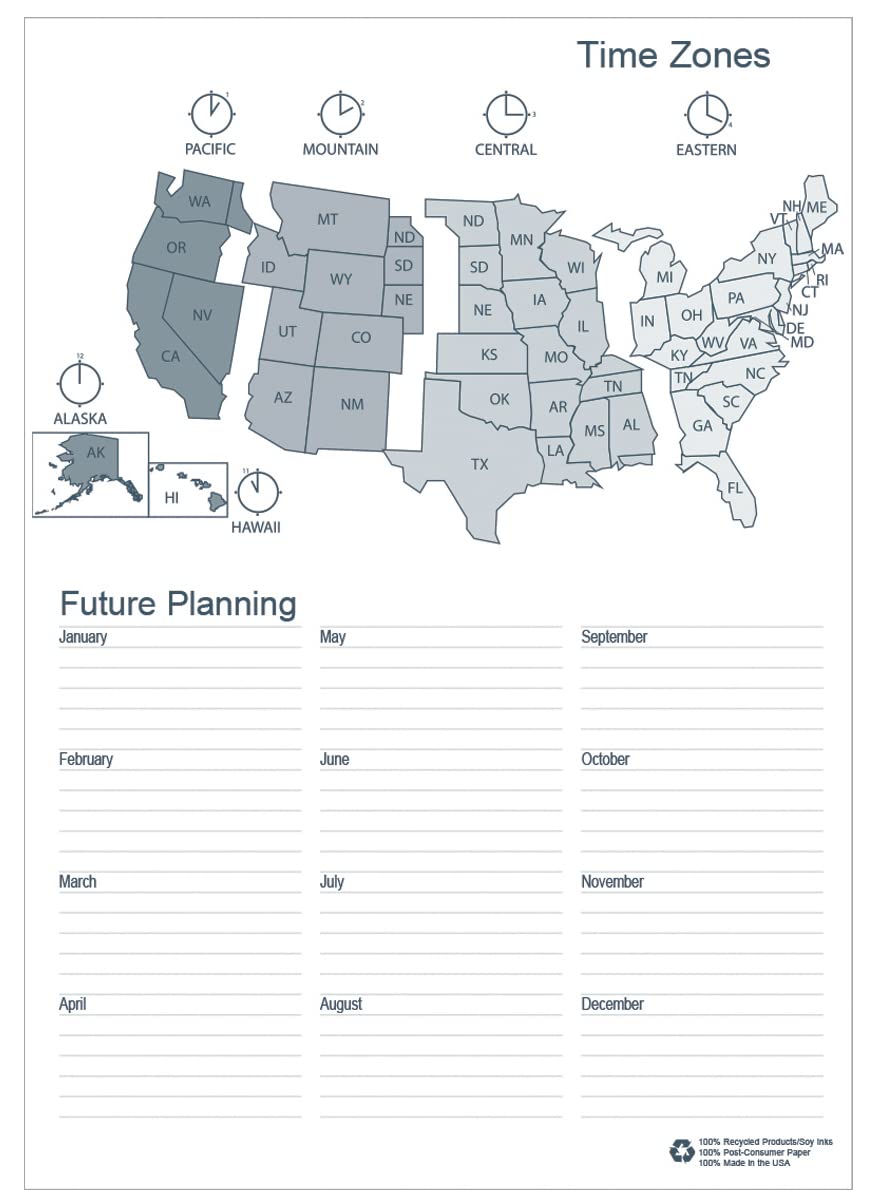This screenshot has width=873, height=1200.
Task: Select the Alaska map inset
Action: tap(91, 474)
